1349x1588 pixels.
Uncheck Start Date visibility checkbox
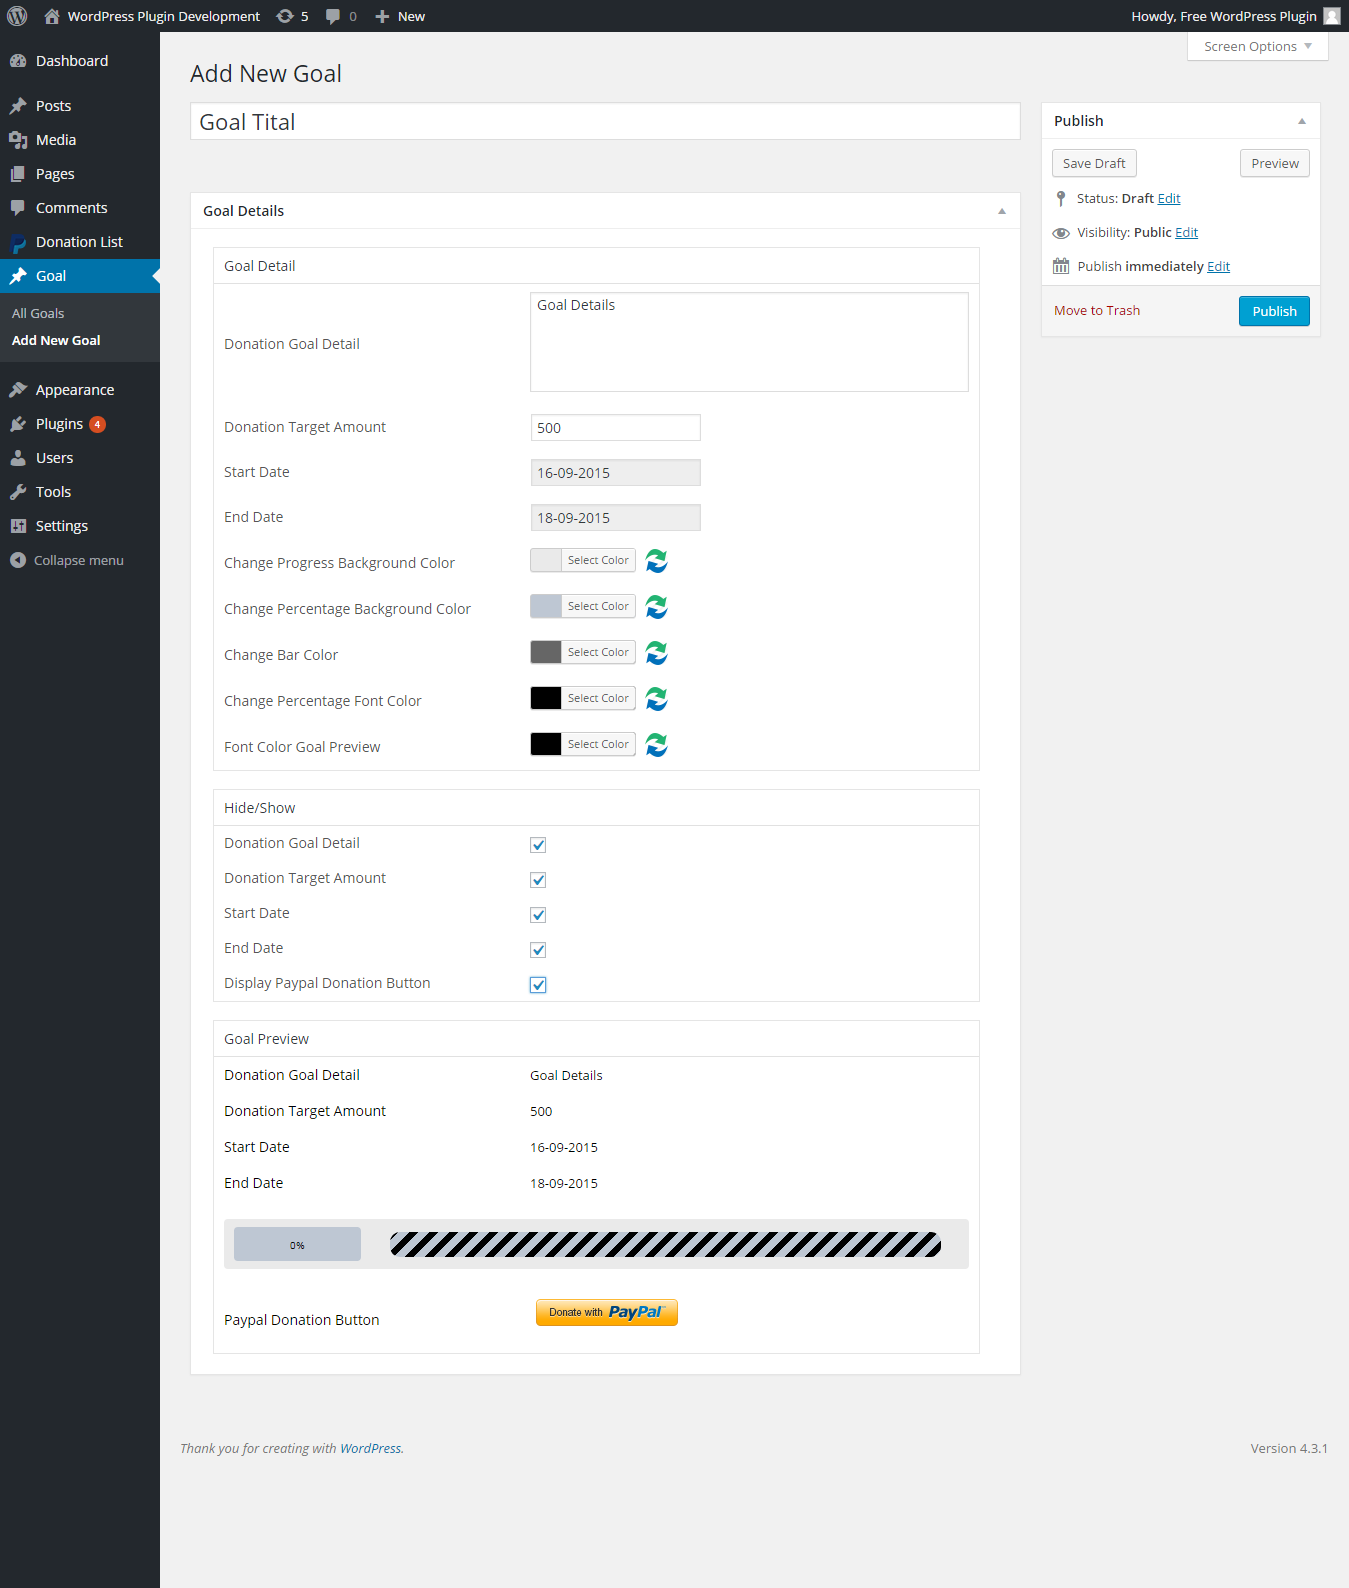[538, 915]
